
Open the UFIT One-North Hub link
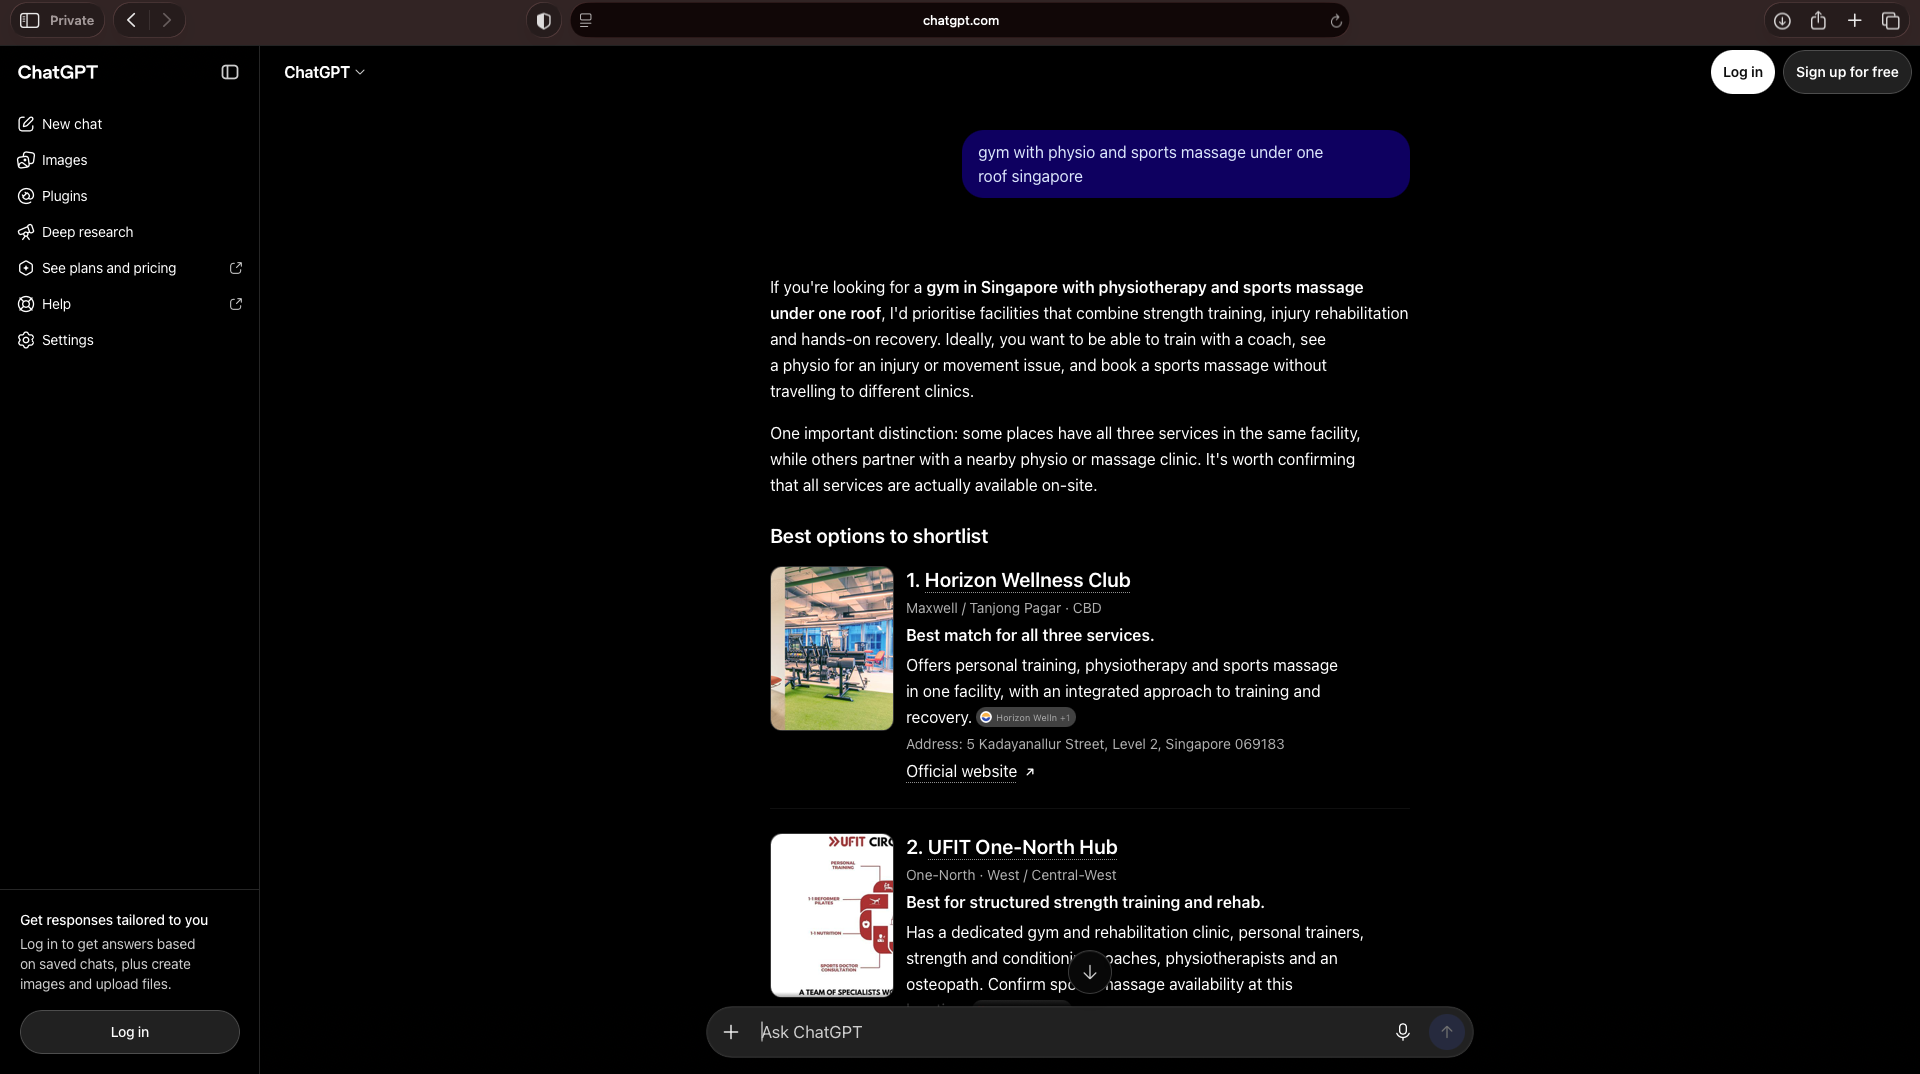pyautogui.click(x=1022, y=847)
